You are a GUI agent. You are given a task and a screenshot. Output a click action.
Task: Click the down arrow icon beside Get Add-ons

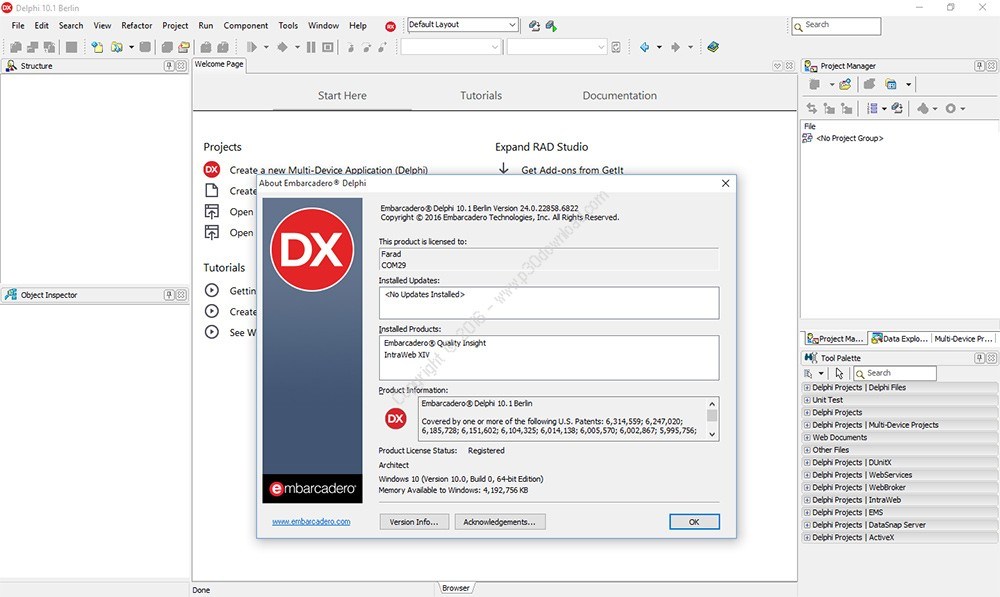pos(504,168)
